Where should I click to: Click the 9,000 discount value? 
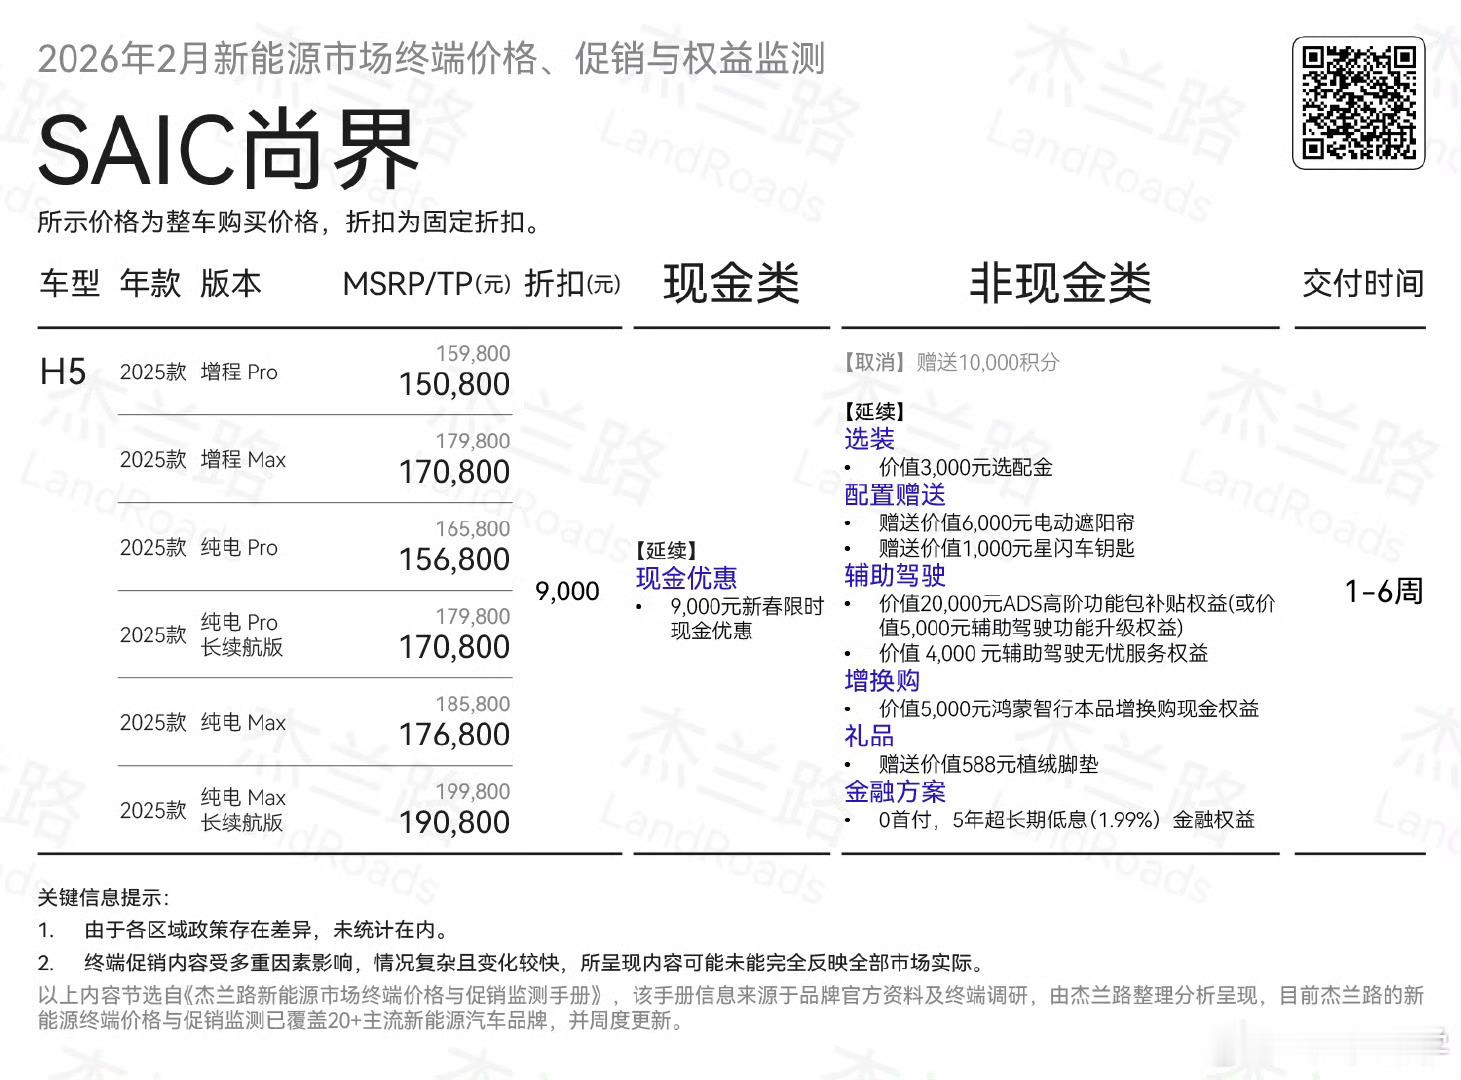567,591
